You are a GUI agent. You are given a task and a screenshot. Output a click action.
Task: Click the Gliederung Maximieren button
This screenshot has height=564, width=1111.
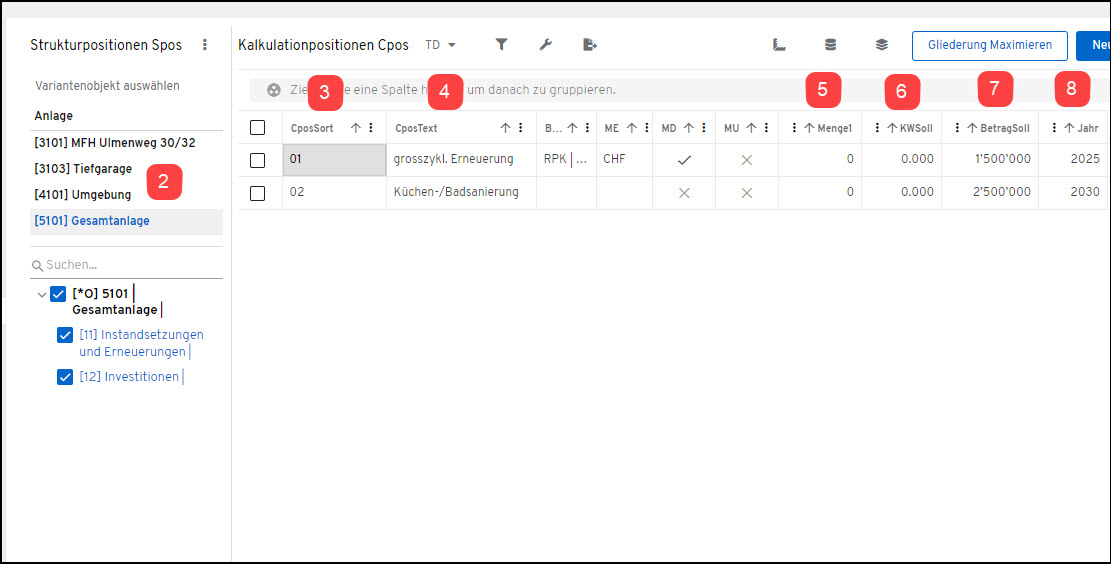[989, 45]
